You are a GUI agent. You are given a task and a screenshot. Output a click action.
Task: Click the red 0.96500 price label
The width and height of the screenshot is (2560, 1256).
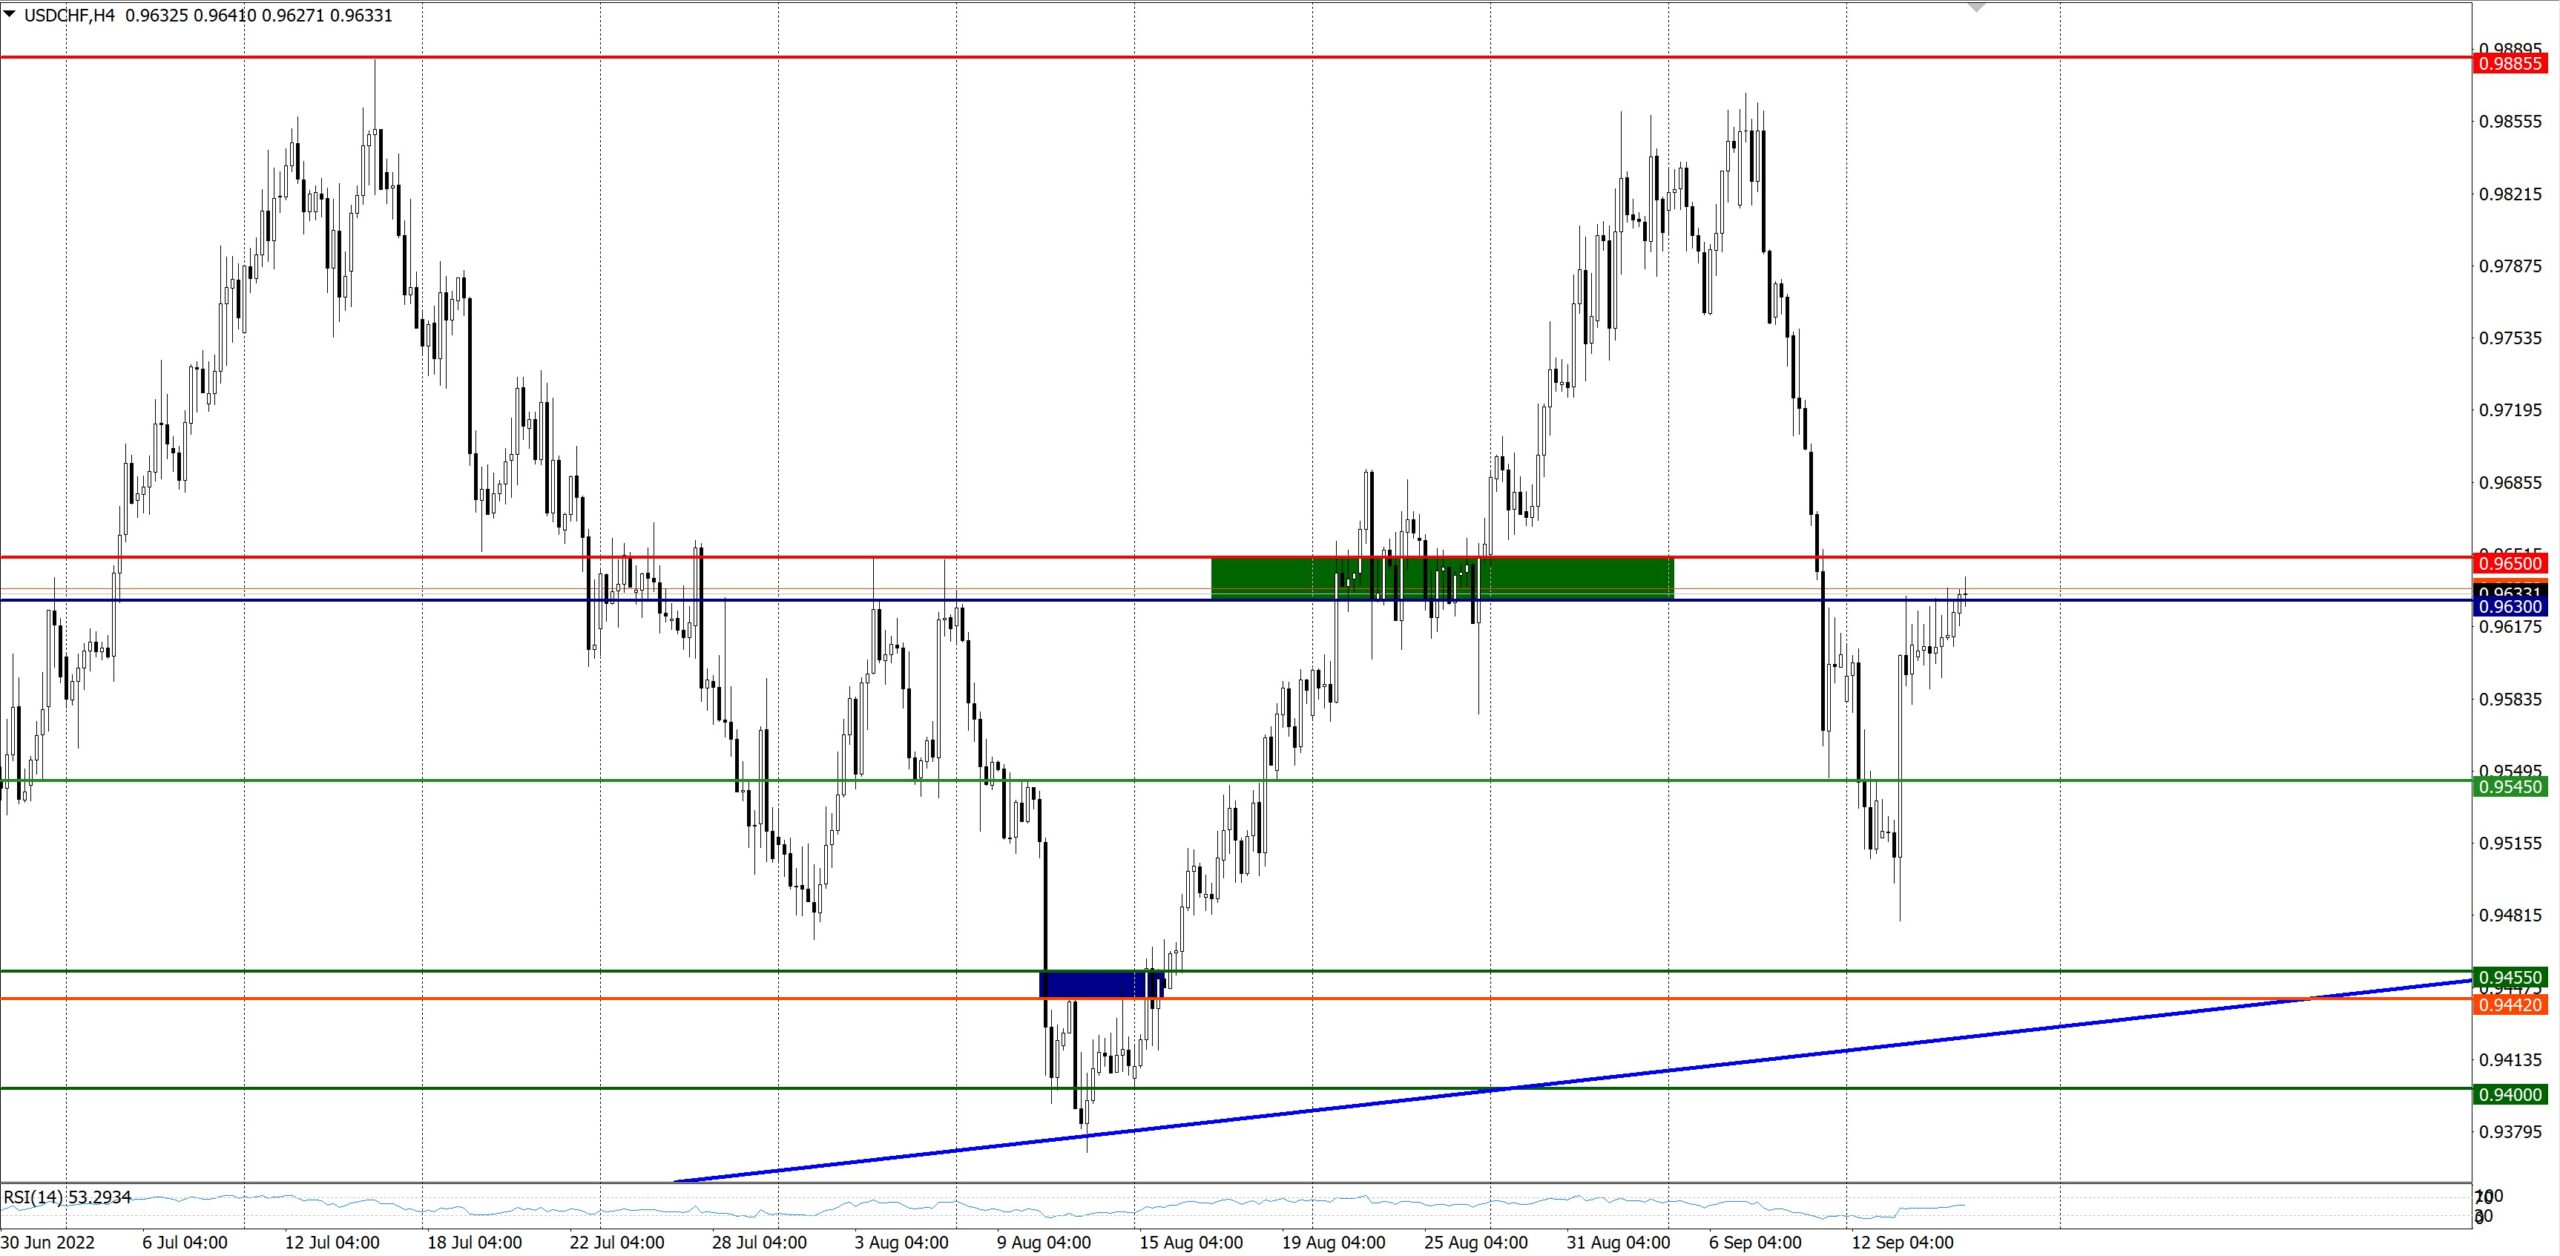pos(2510,563)
